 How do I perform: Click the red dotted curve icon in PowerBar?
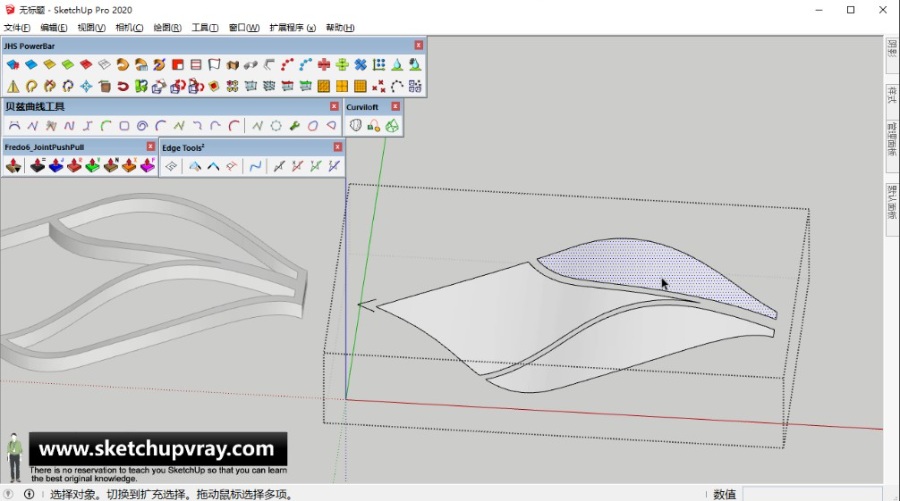point(287,65)
